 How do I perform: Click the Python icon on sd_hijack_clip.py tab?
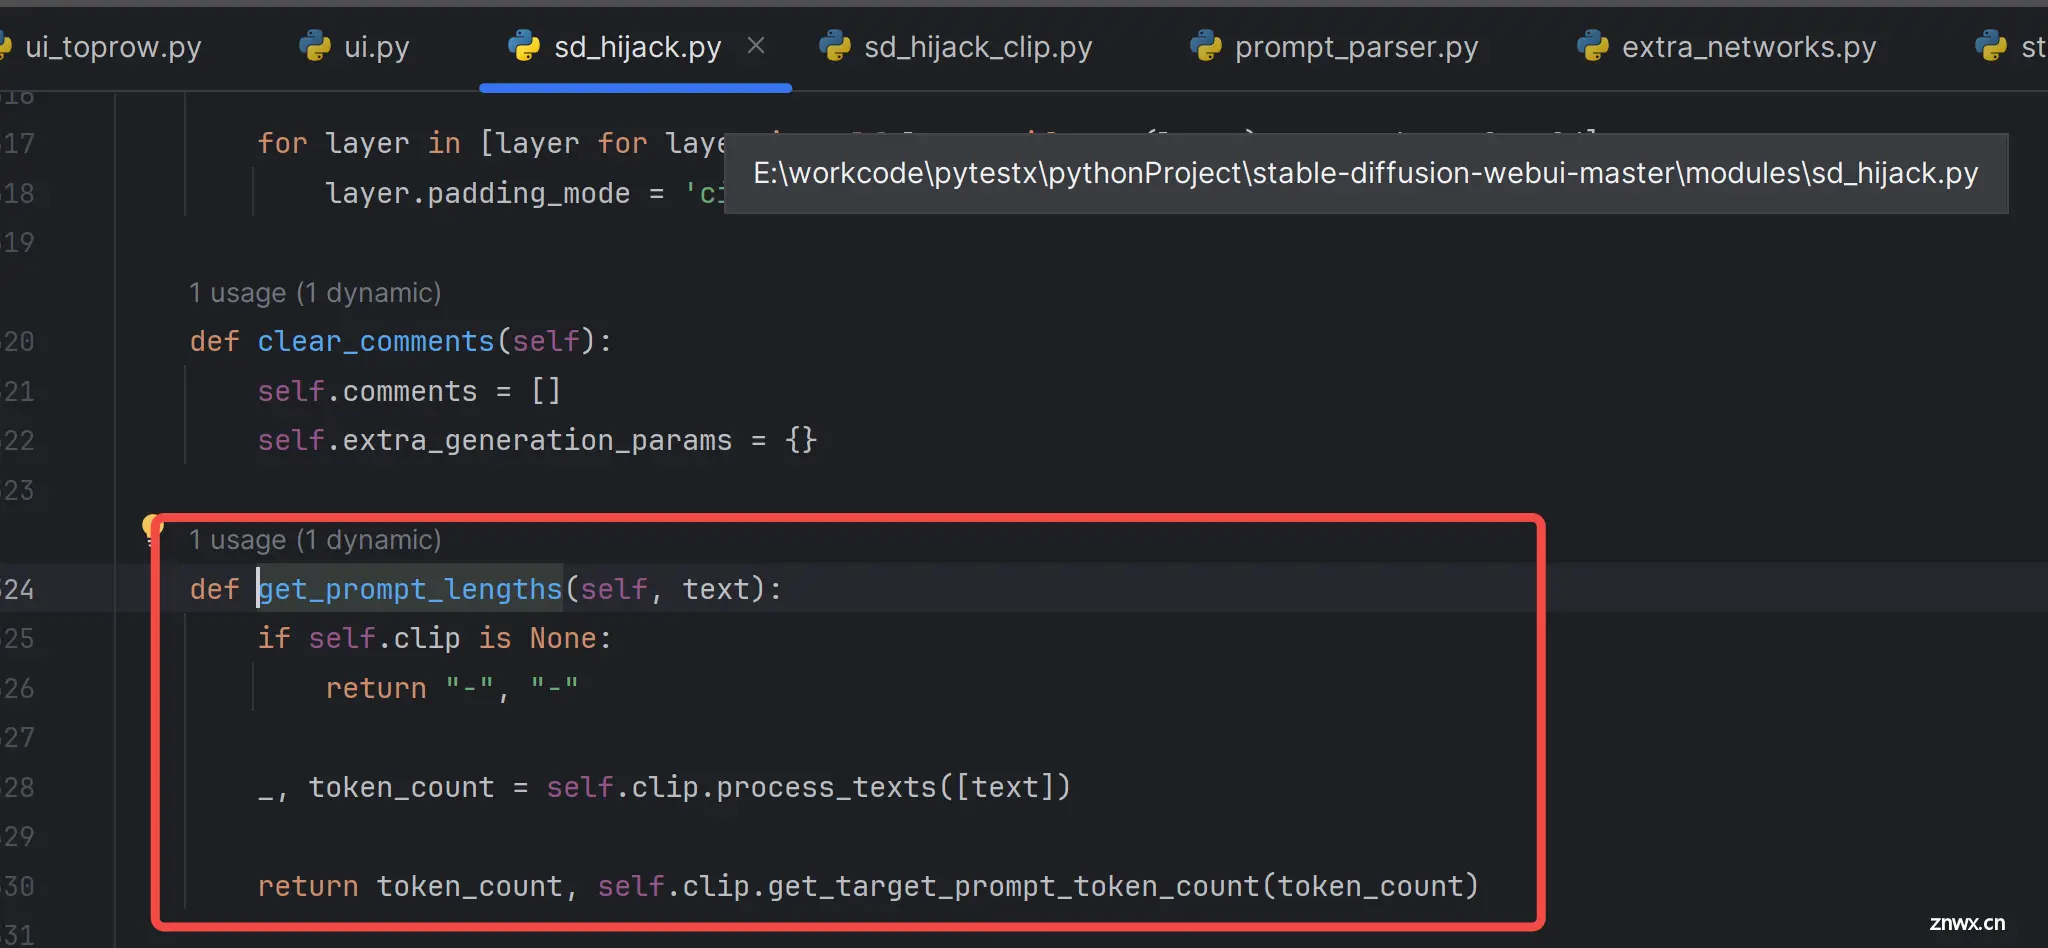tap(834, 46)
